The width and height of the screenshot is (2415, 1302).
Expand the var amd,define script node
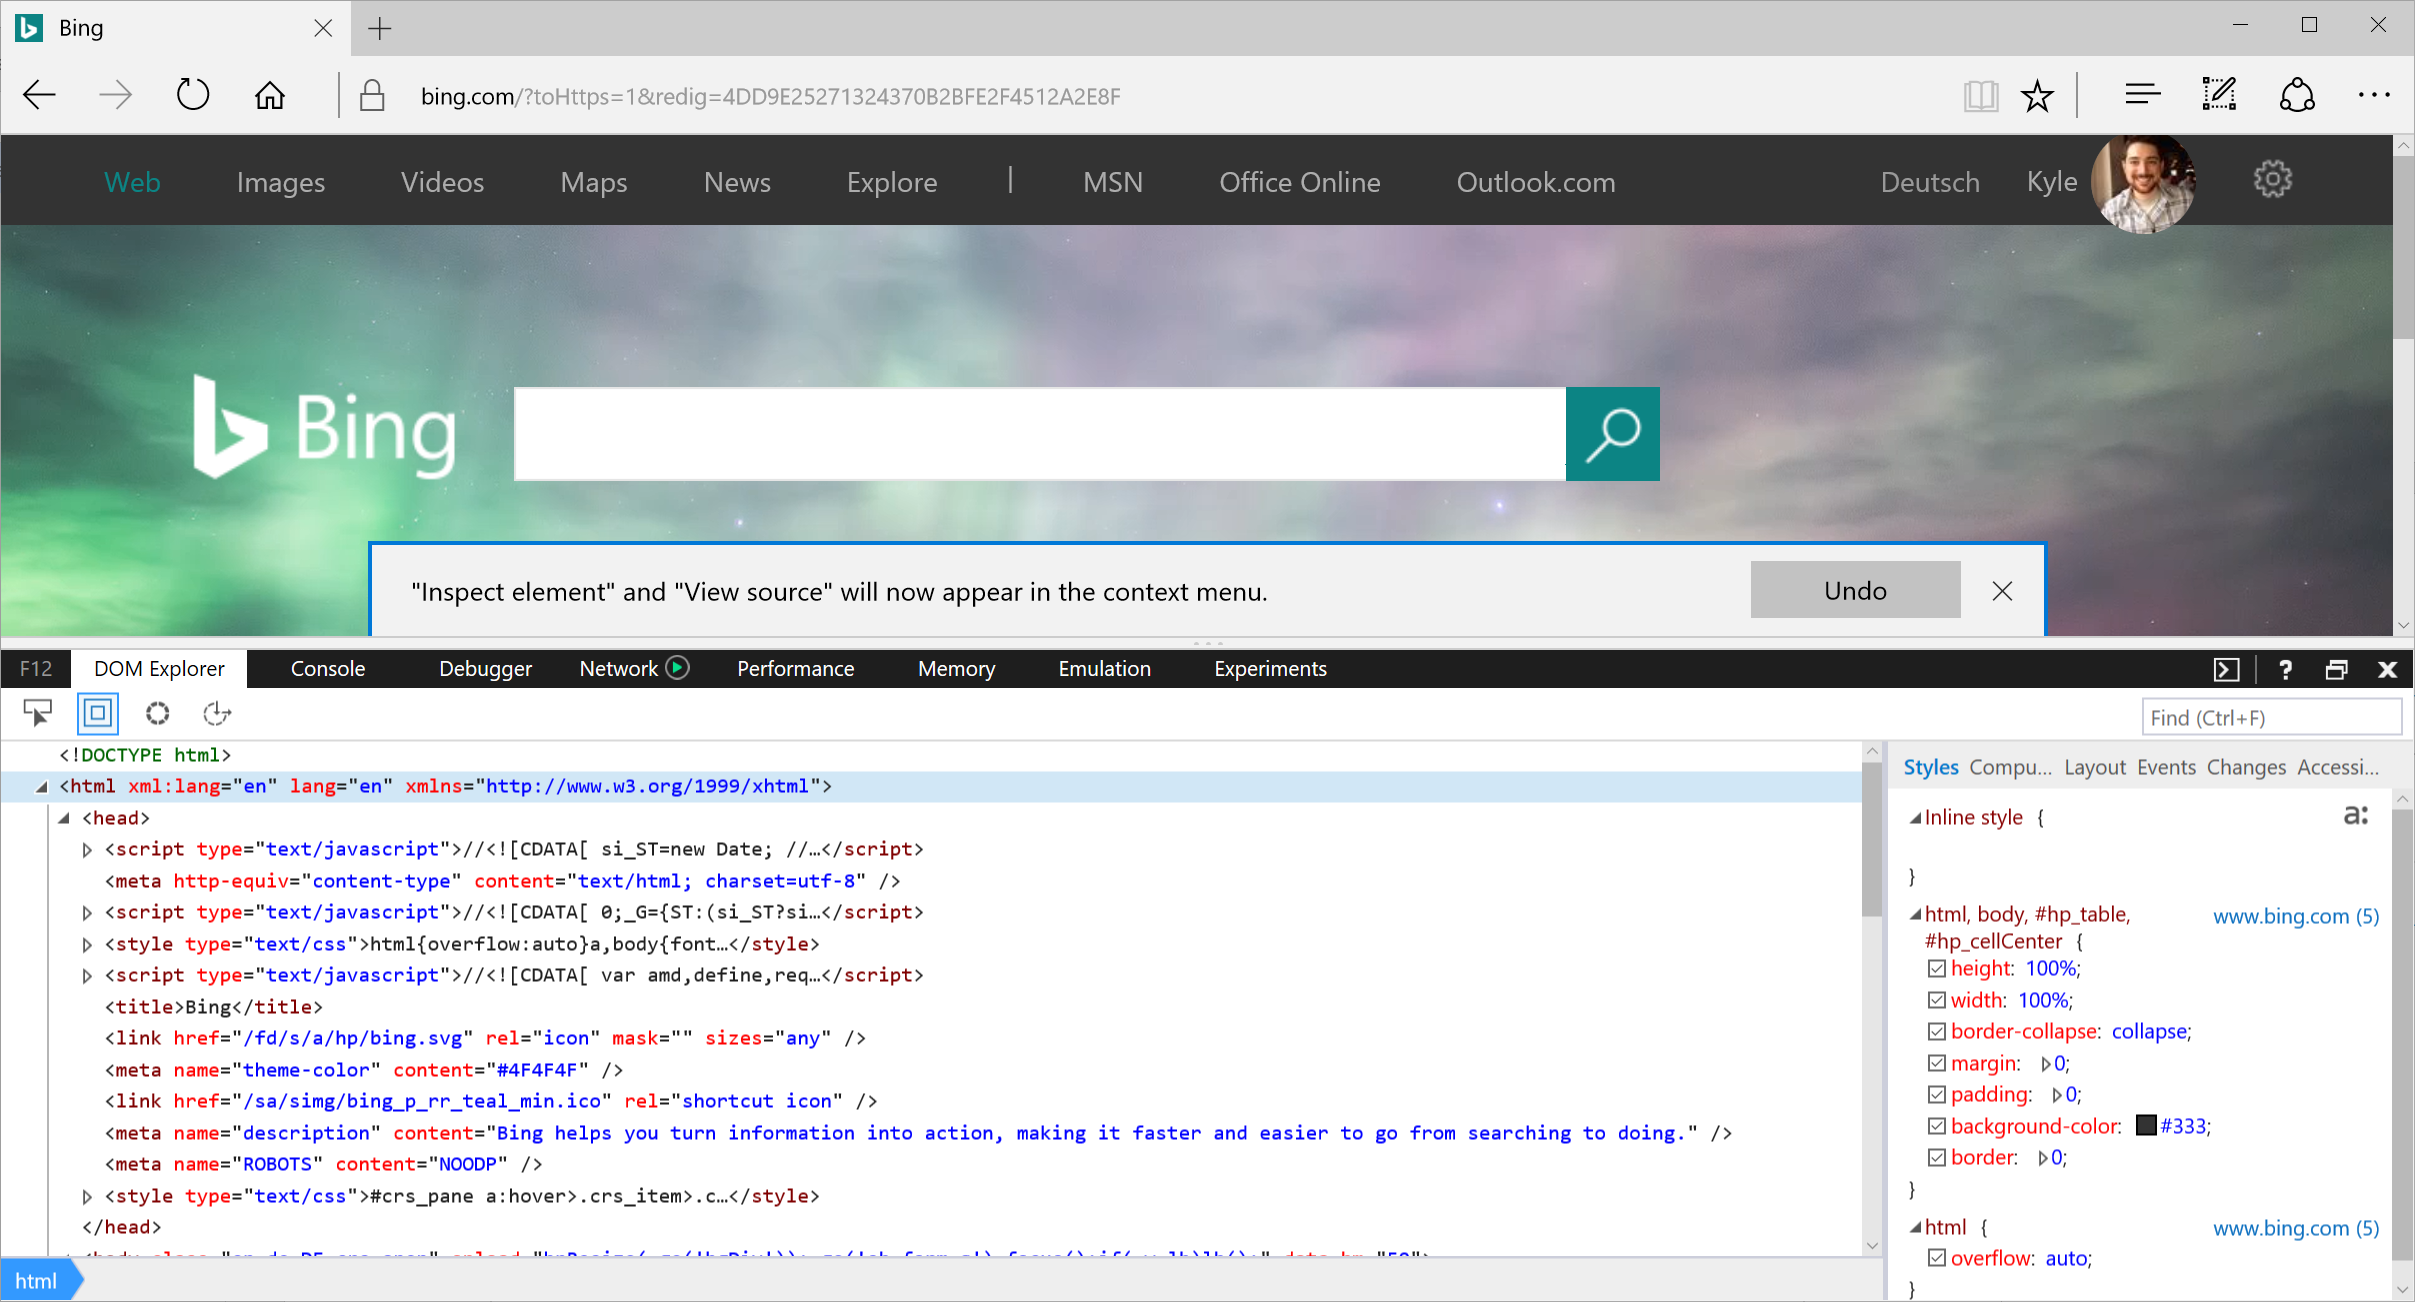(x=87, y=976)
